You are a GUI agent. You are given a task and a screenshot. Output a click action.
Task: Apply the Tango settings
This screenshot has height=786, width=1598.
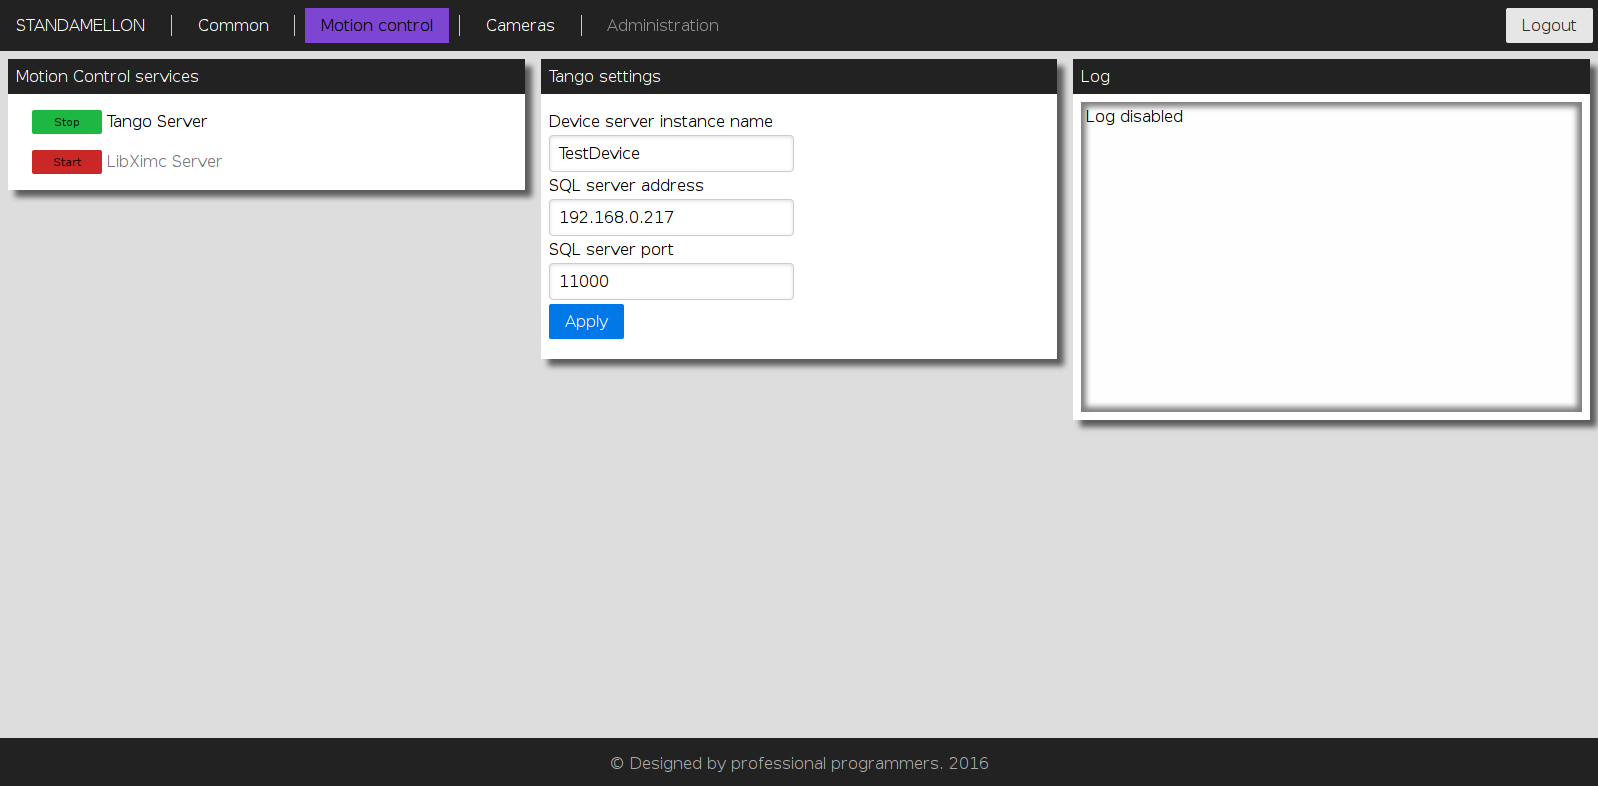pos(586,321)
